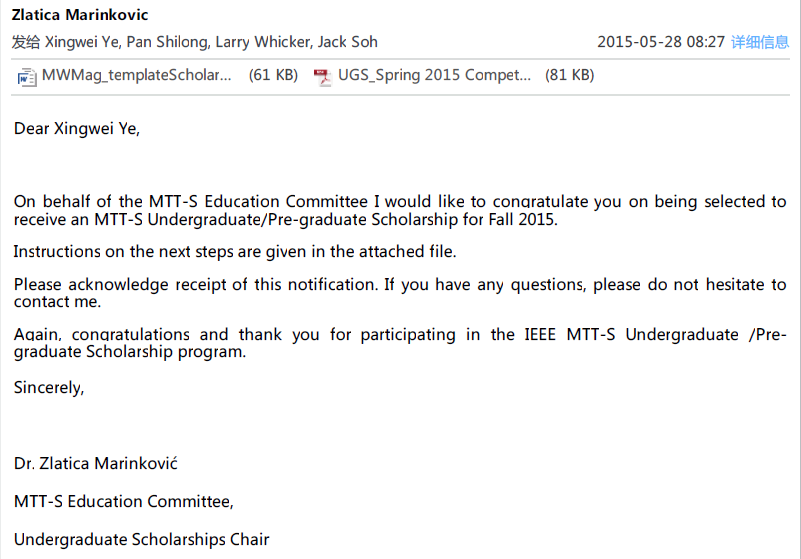Open the PDF attachment icon
801x559 pixels.
pyautogui.click(x=322, y=76)
